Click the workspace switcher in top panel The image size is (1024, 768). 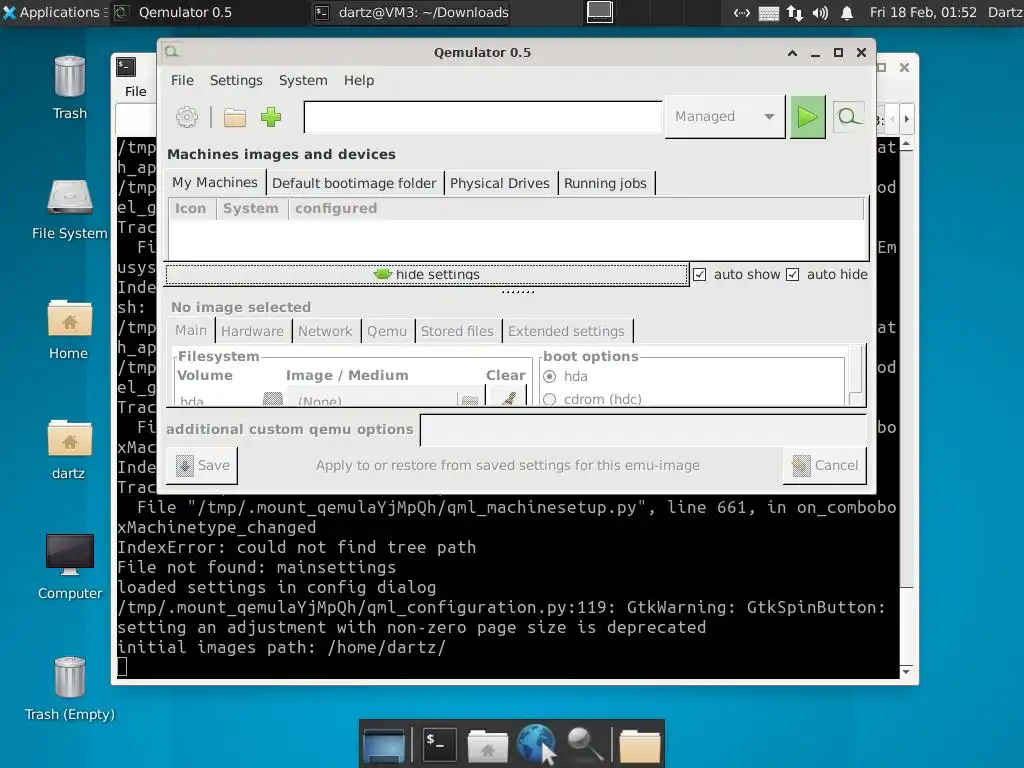click(x=600, y=12)
